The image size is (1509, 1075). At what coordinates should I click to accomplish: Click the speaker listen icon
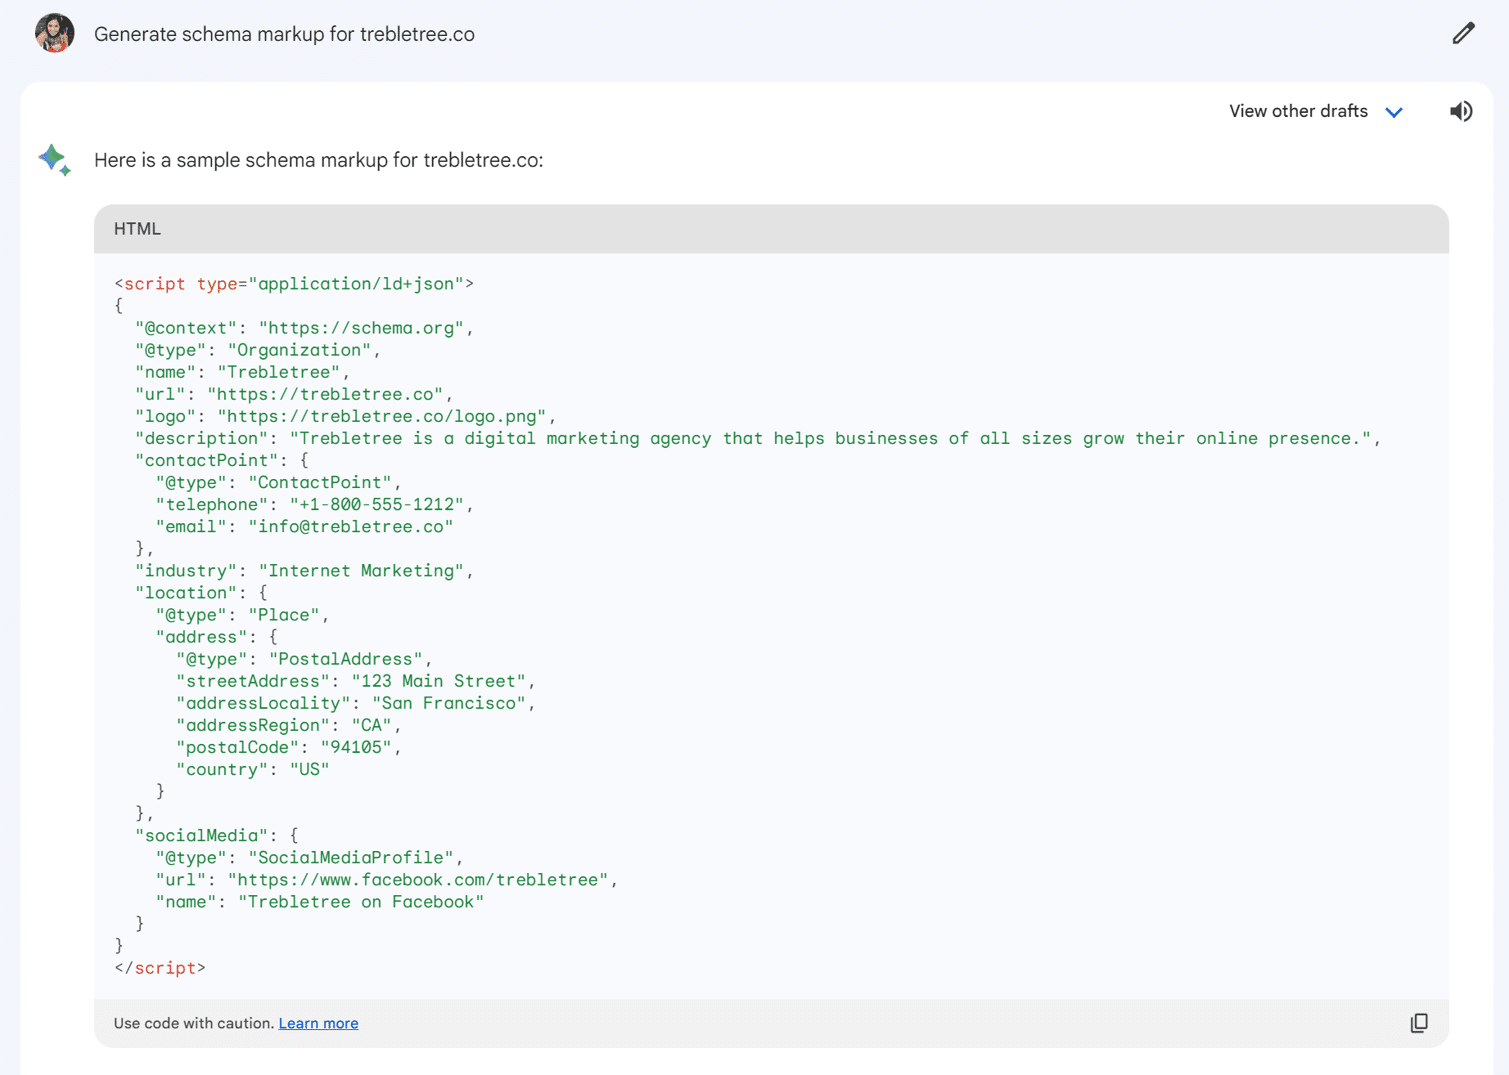tap(1461, 111)
